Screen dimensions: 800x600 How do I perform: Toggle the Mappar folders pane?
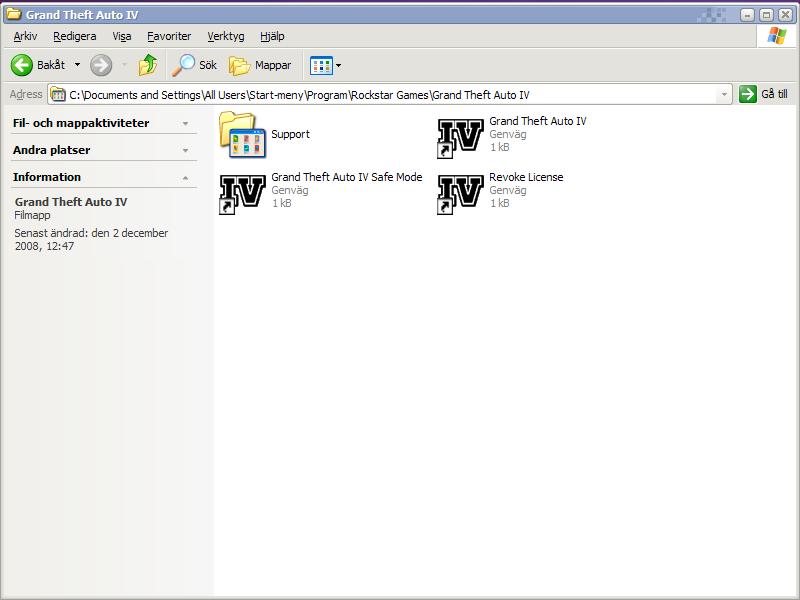(260, 65)
